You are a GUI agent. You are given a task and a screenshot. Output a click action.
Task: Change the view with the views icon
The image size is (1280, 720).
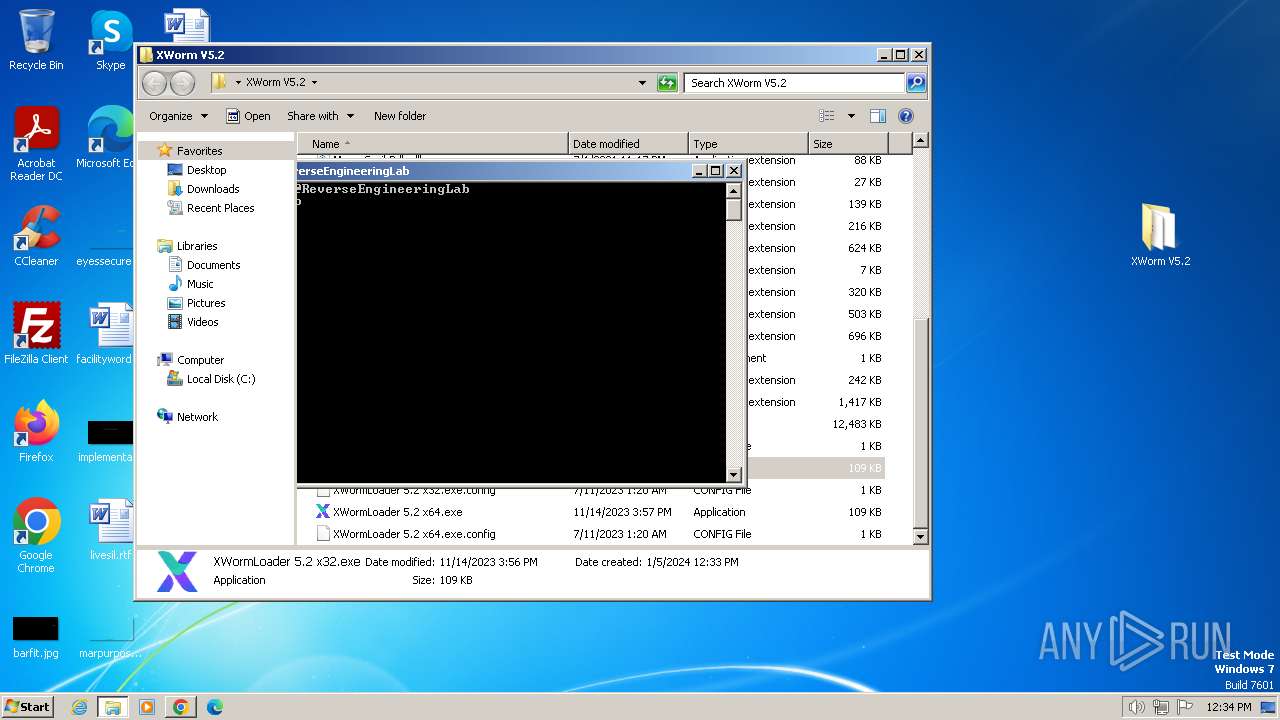pos(827,116)
